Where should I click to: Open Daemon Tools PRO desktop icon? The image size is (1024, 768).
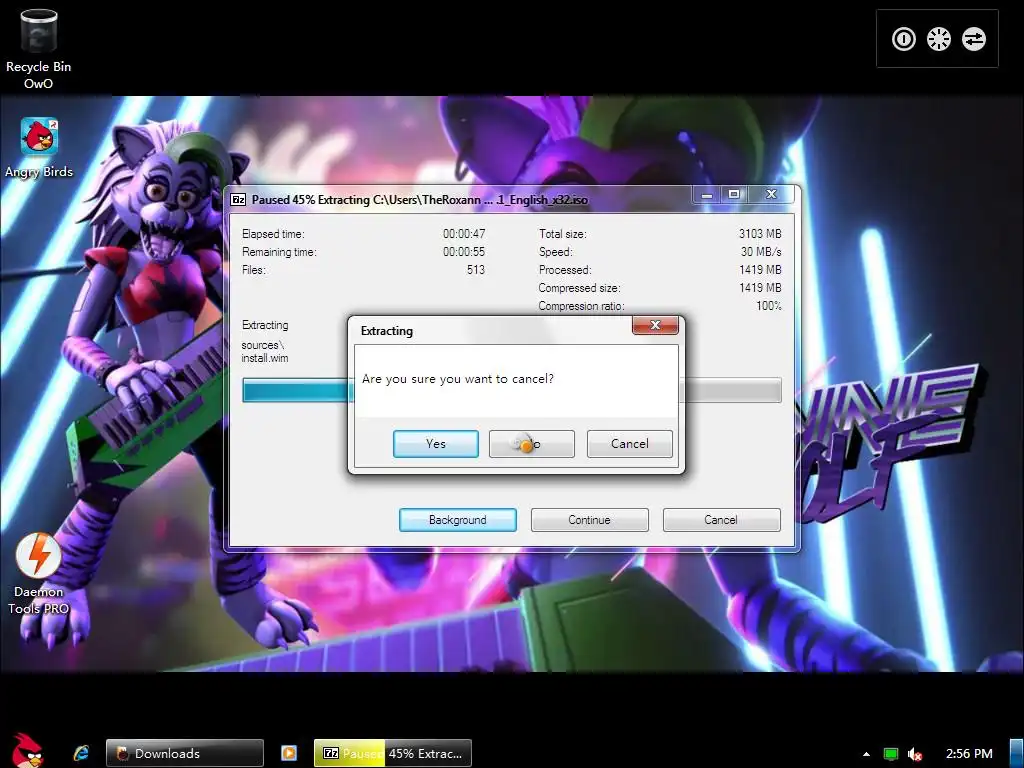pos(39,574)
